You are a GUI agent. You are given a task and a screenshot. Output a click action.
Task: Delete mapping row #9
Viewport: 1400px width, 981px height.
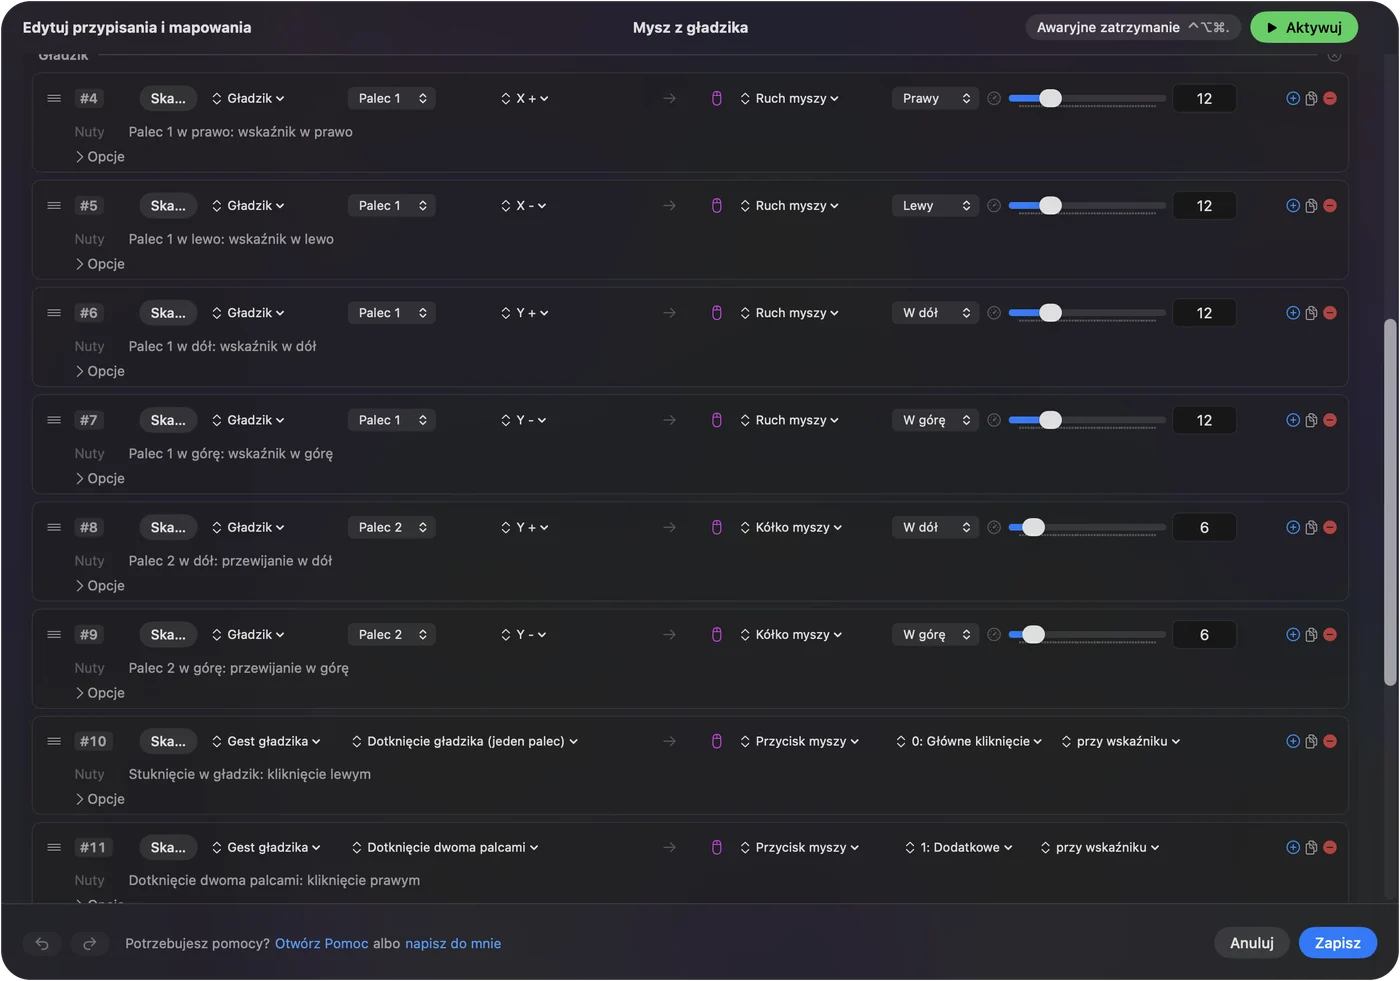[1330, 634]
